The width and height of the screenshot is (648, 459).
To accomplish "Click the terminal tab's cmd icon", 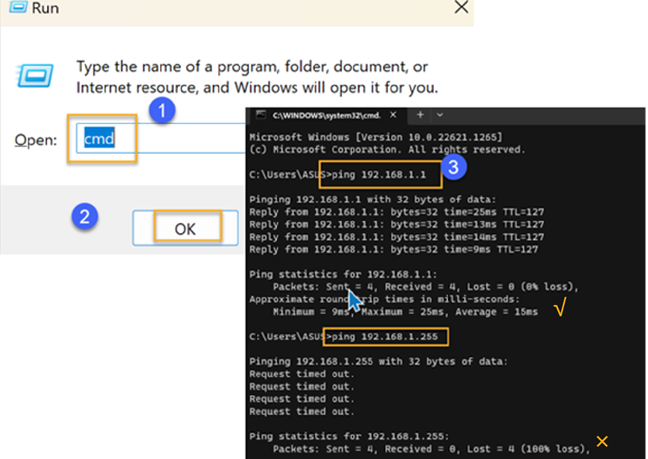I will pyautogui.click(x=260, y=115).
